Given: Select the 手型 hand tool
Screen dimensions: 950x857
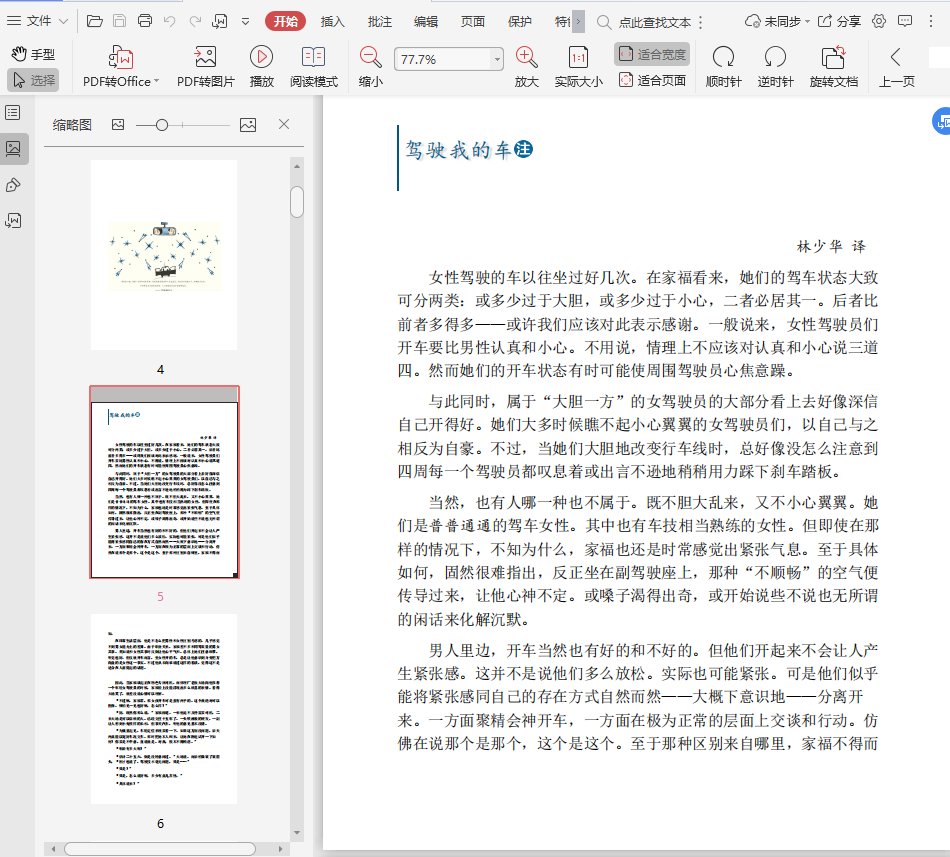Looking at the screenshot, I should pos(33,55).
